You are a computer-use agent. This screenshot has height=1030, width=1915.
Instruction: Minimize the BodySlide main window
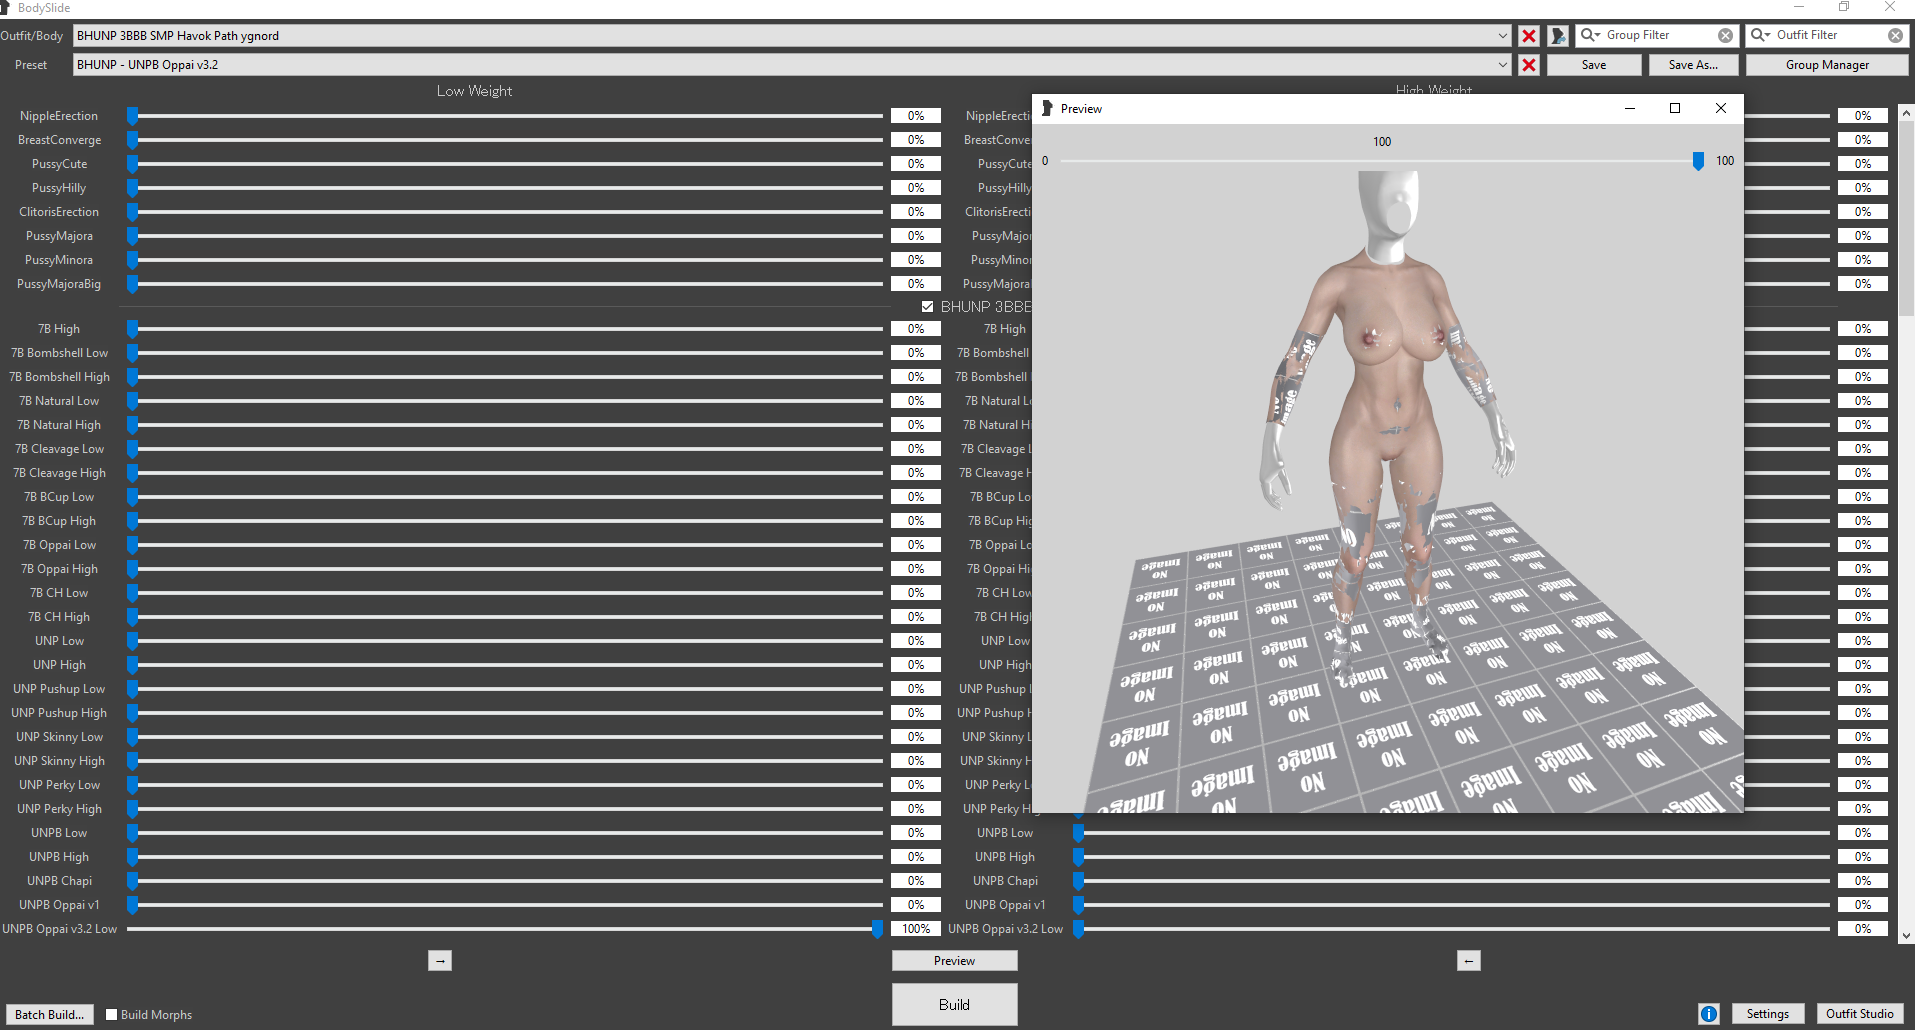[x=1799, y=7]
